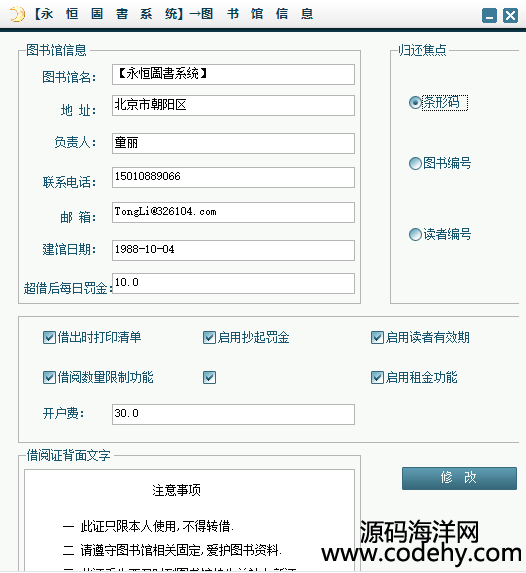Toggle the unlabeled checkbox beside 借阅数量限制功能
The width and height of the screenshot is (526, 573).
(209, 377)
